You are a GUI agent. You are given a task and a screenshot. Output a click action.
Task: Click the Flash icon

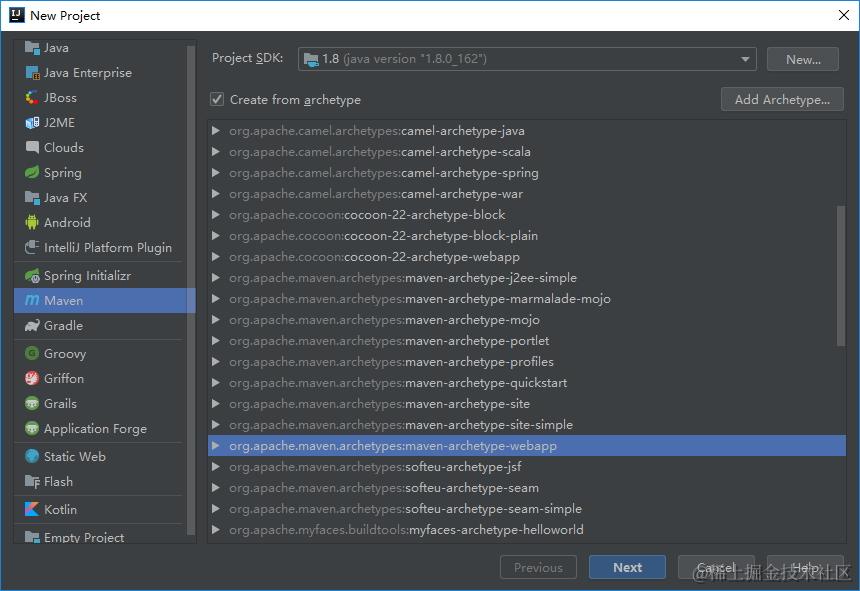(x=32, y=481)
